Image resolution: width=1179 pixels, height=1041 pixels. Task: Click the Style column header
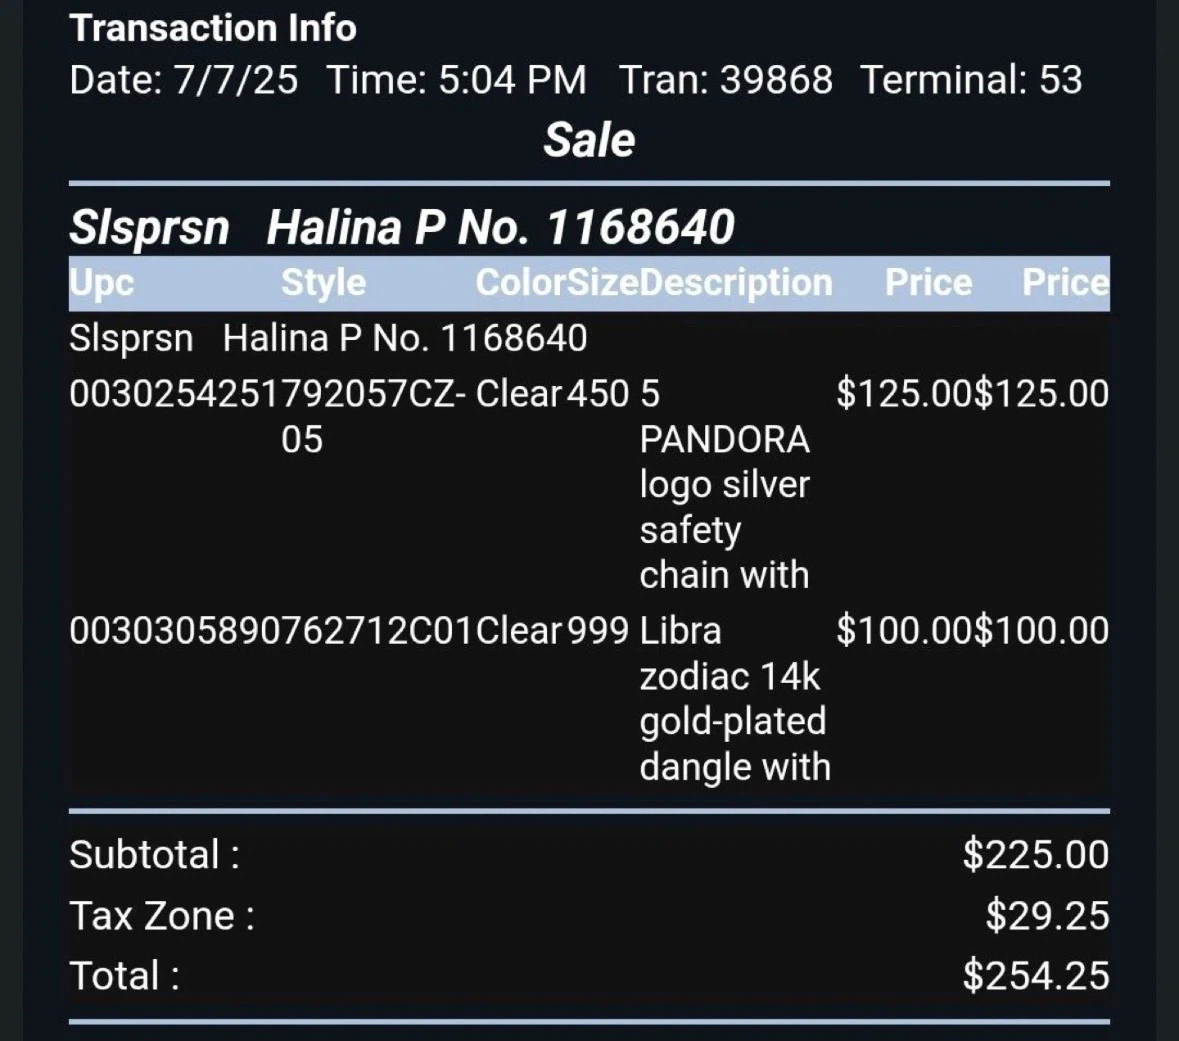(x=323, y=283)
